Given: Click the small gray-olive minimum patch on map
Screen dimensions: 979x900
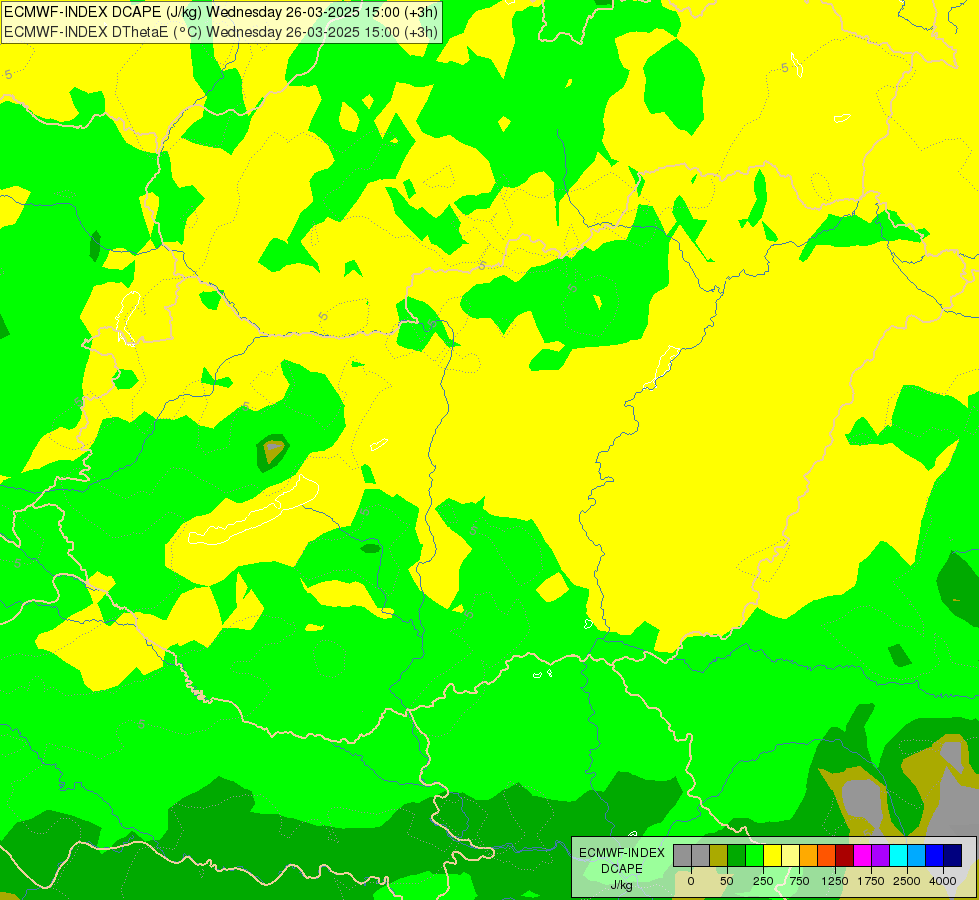Looking at the screenshot, I should tap(273, 451).
